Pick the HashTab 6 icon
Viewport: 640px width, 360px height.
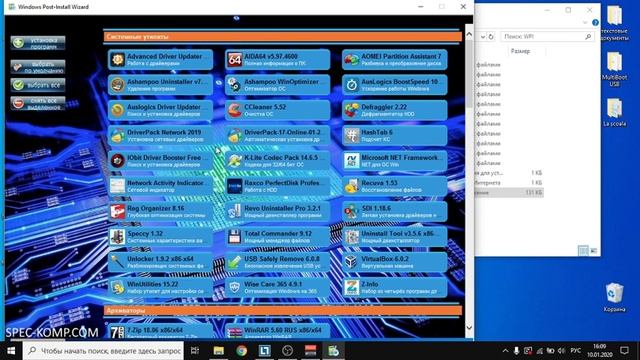(x=351, y=136)
